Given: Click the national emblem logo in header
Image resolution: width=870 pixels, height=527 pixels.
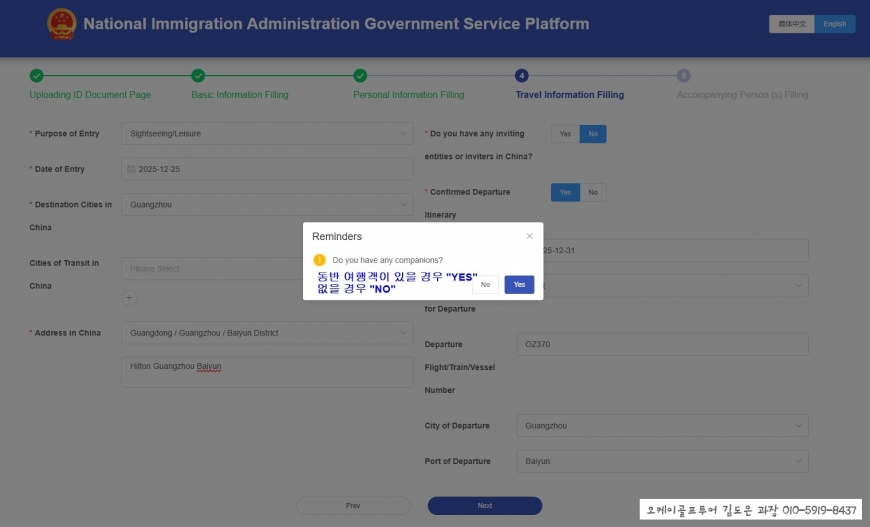Looking at the screenshot, I should point(61,24).
